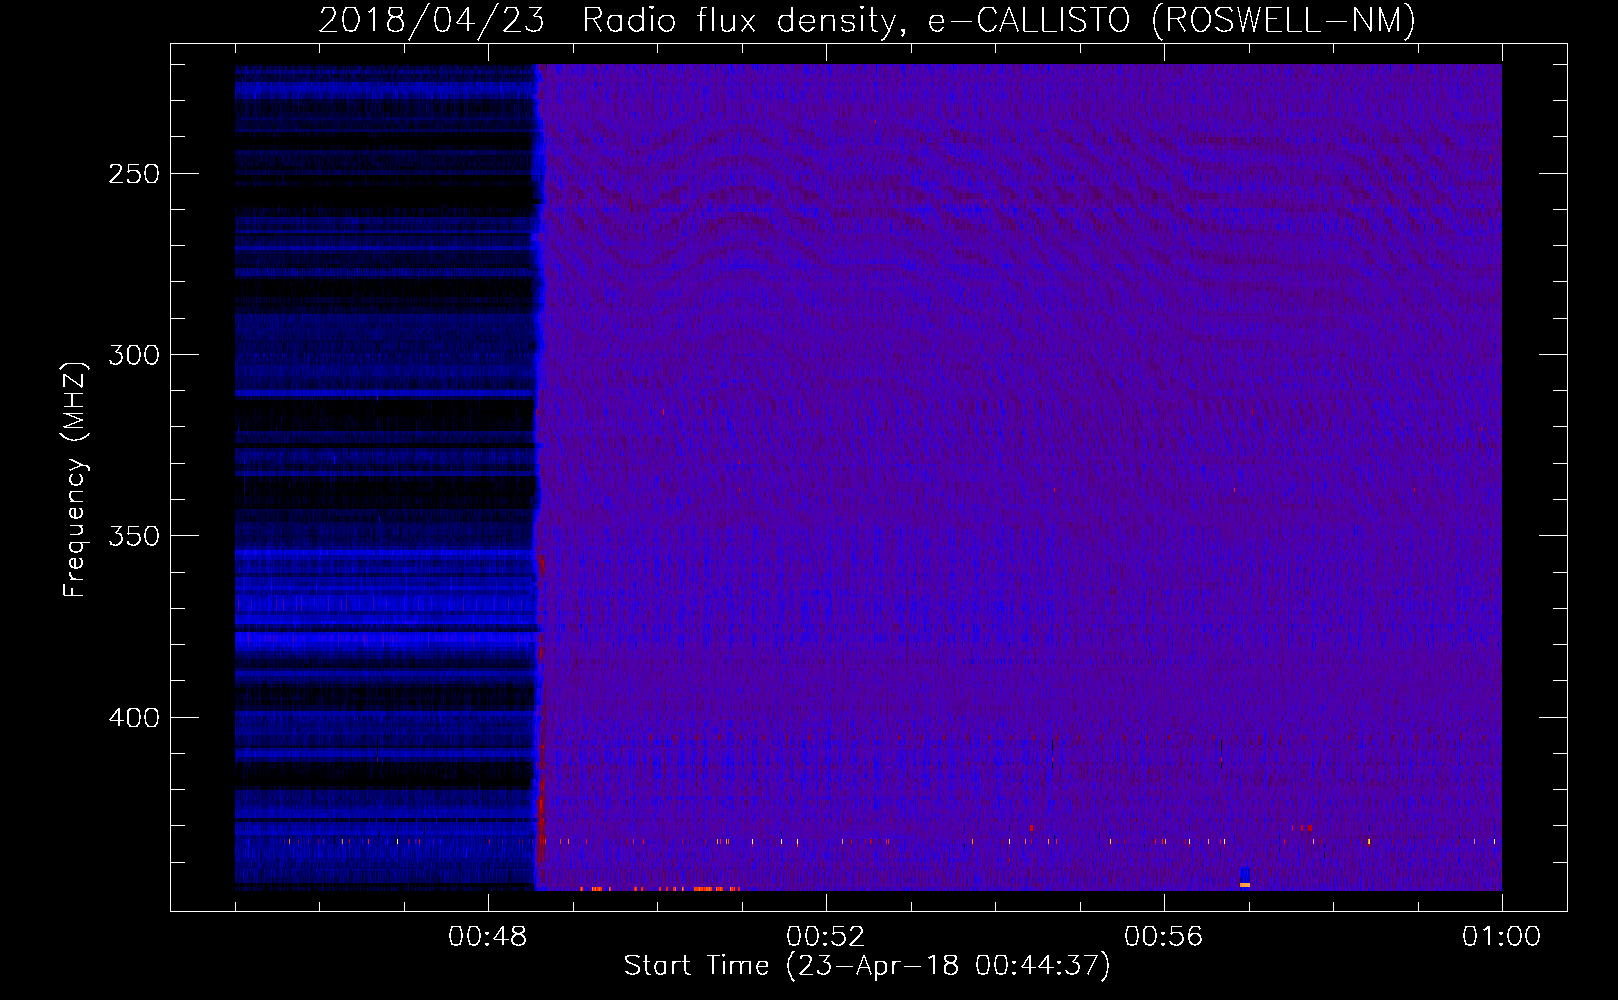Select the 350 frequency tick label
This screenshot has height=1000, width=1618.
click(134, 536)
